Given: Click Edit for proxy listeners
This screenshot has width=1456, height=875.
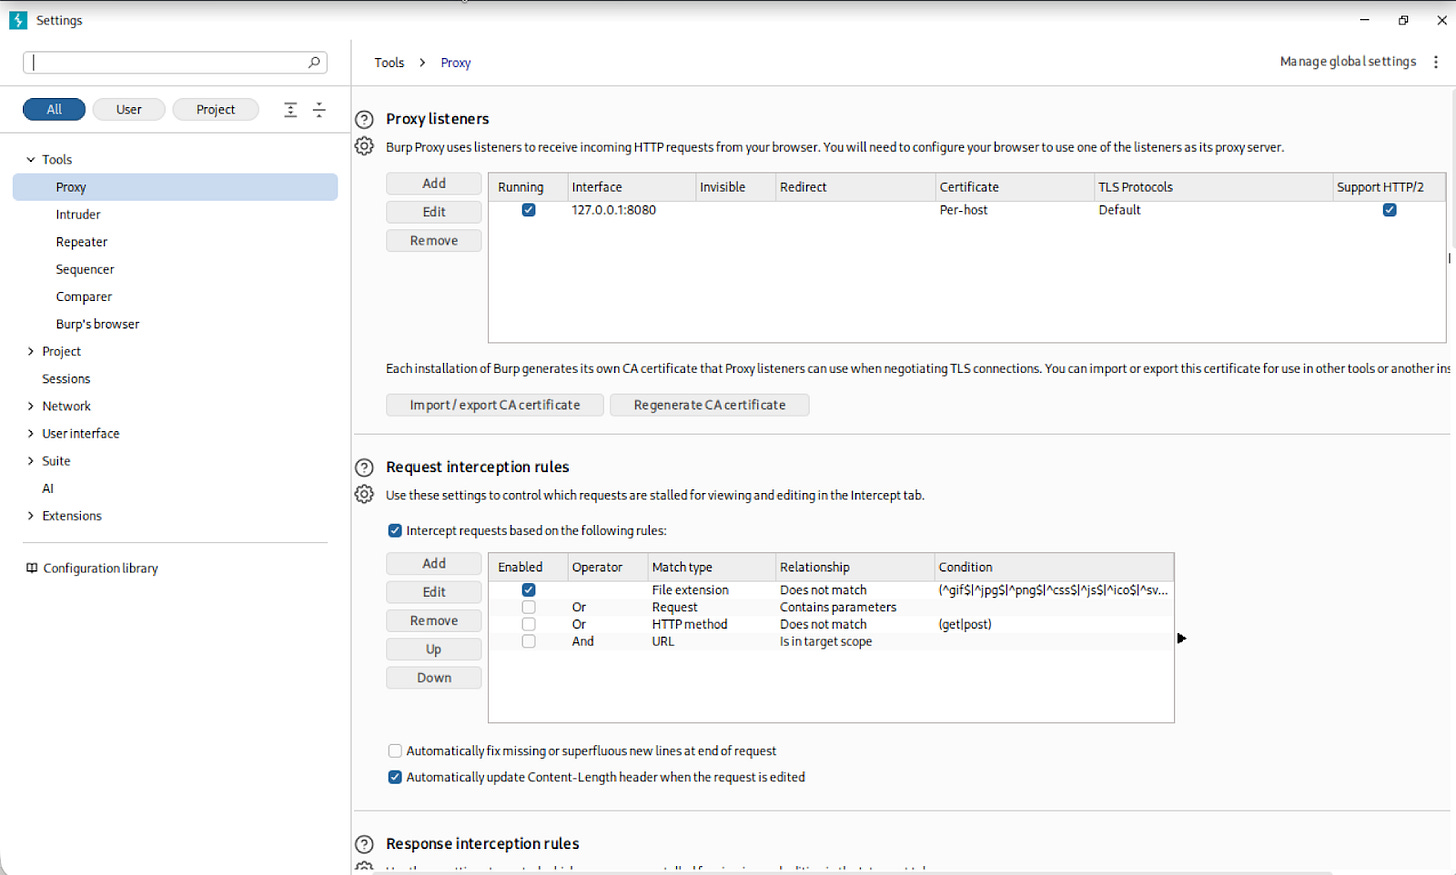Looking at the screenshot, I should pyautogui.click(x=434, y=212).
